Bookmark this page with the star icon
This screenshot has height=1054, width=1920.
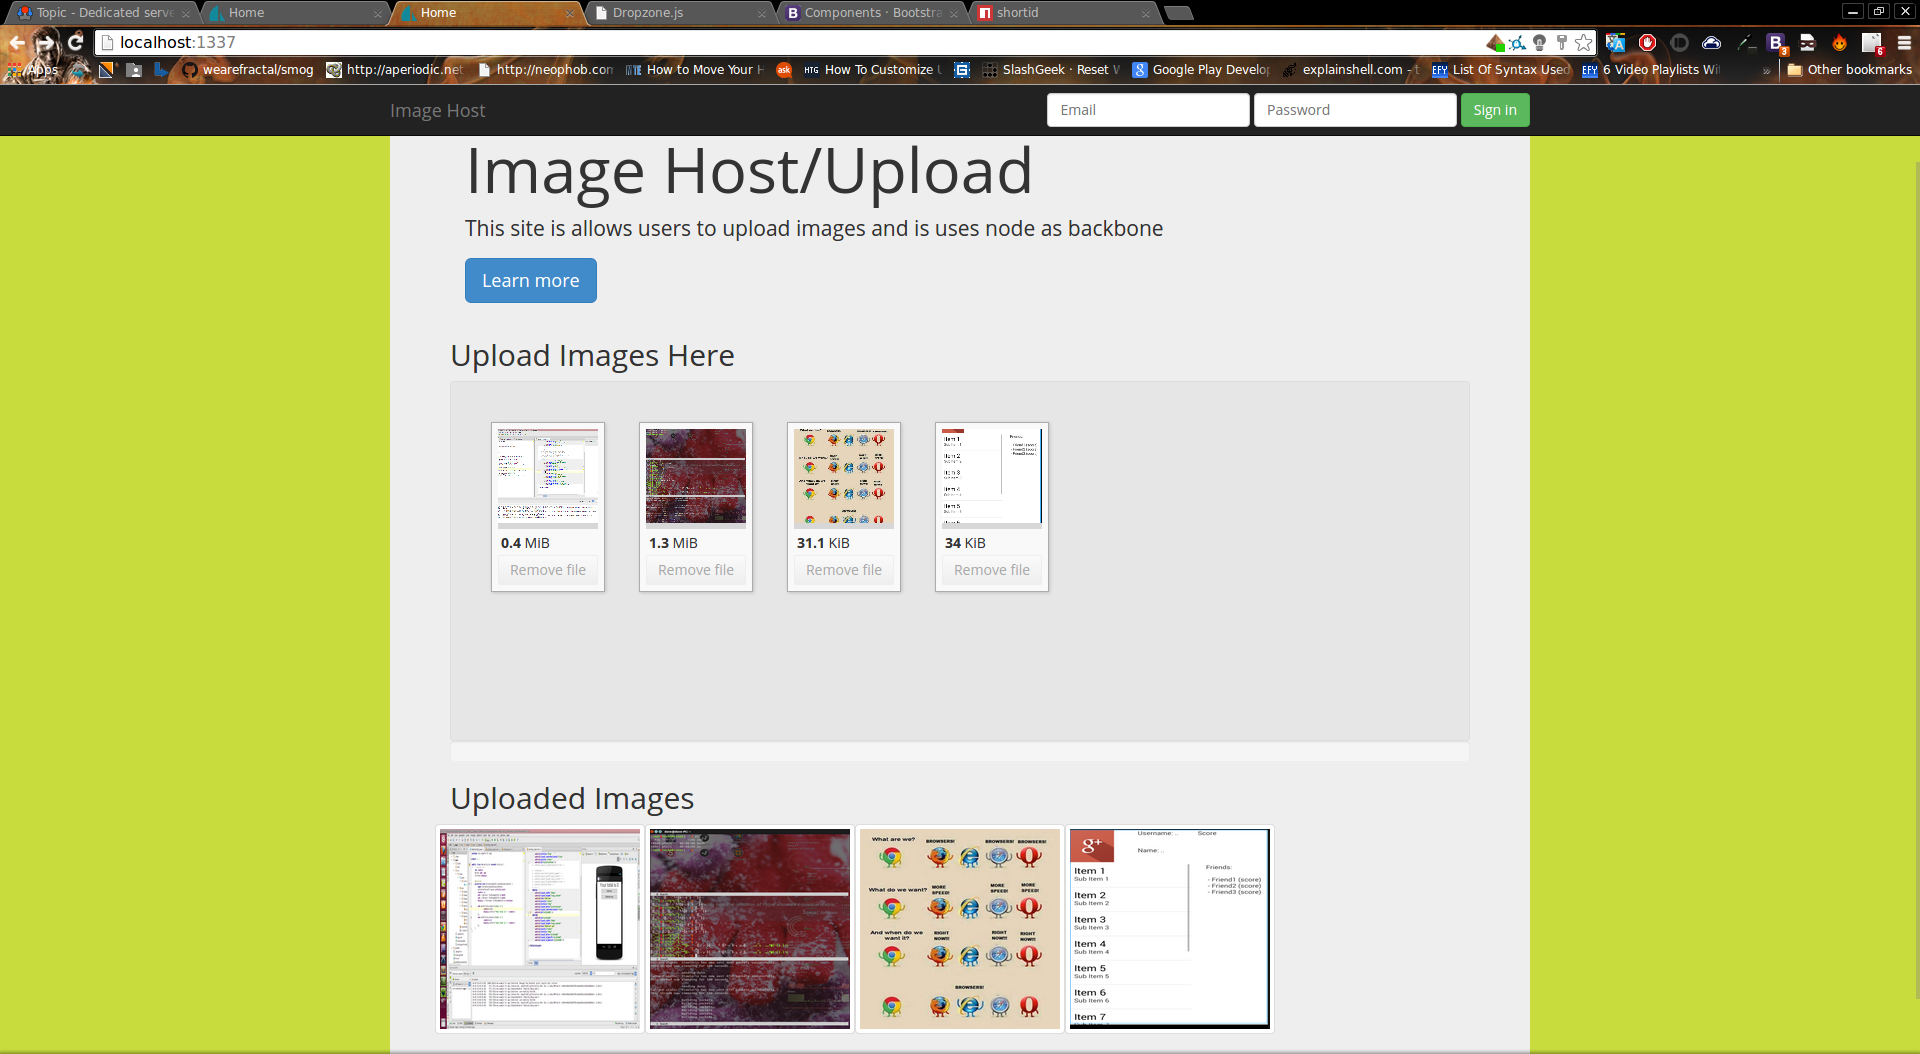pyautogui.click(x=1583, y=42)
